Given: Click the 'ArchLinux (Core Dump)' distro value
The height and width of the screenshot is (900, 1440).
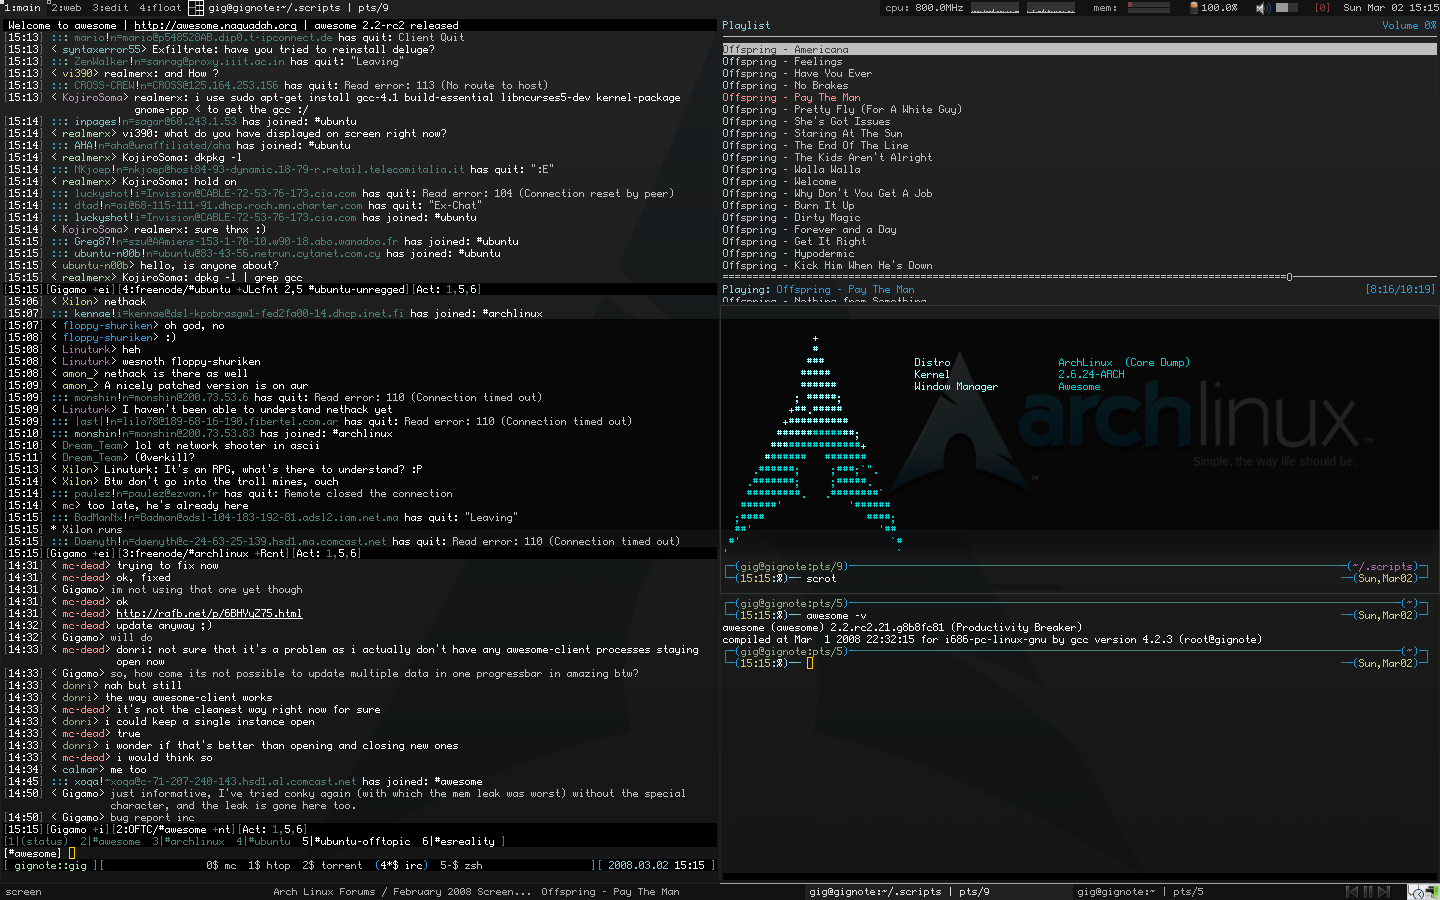Looking at the screenshot, I should 1124,362.
